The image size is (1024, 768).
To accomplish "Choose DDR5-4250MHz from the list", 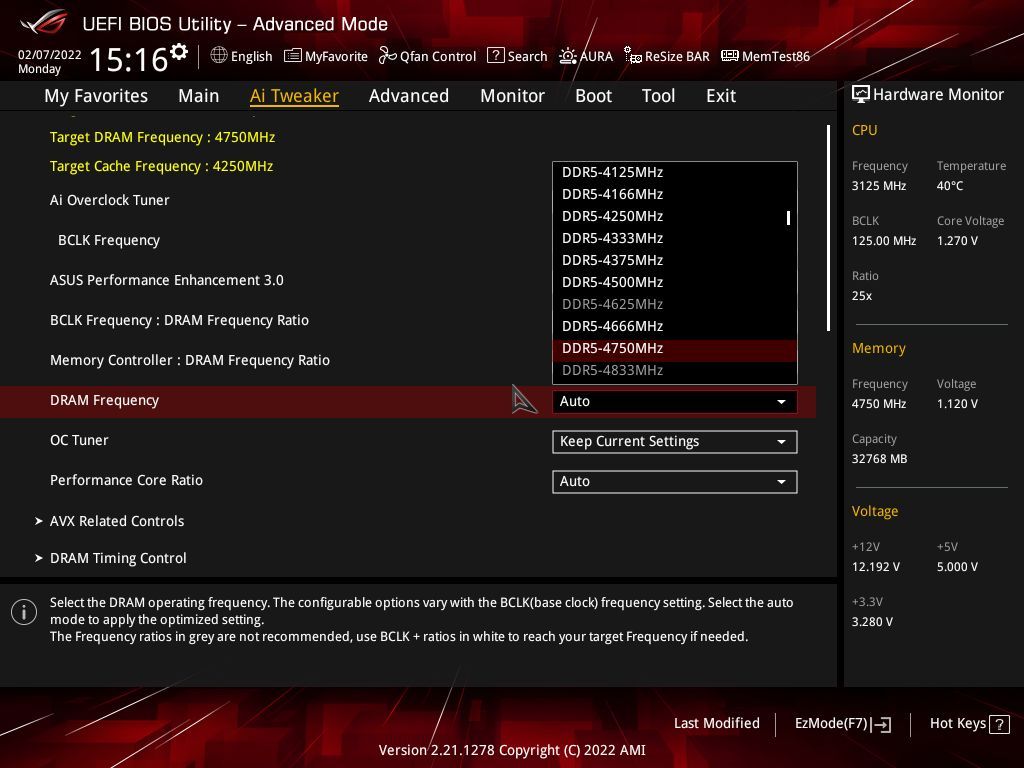I will tap(675, 216).
